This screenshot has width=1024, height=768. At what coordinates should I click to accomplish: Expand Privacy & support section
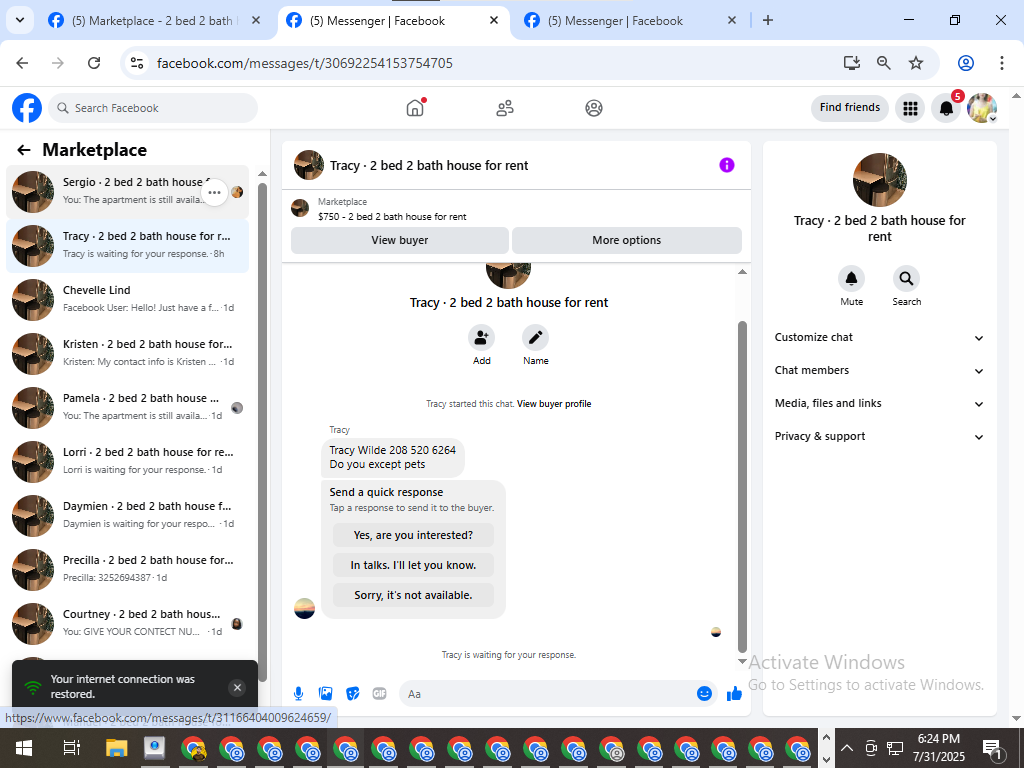[879, 436]
